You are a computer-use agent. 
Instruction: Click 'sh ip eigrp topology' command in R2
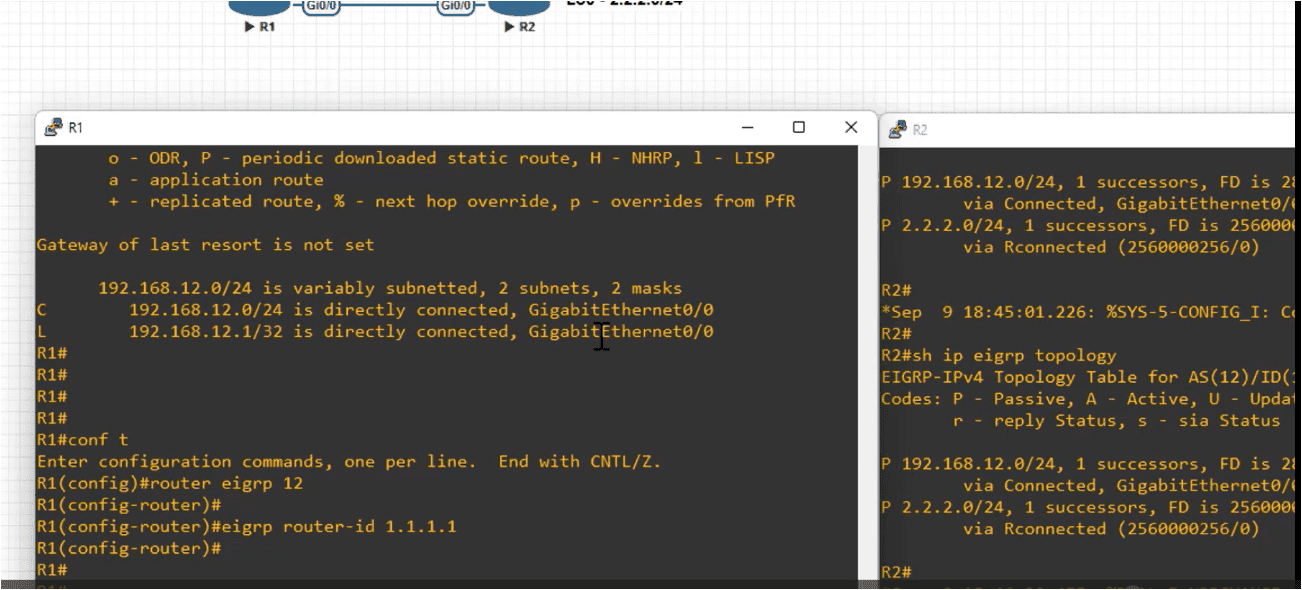[x=998, y=355]
